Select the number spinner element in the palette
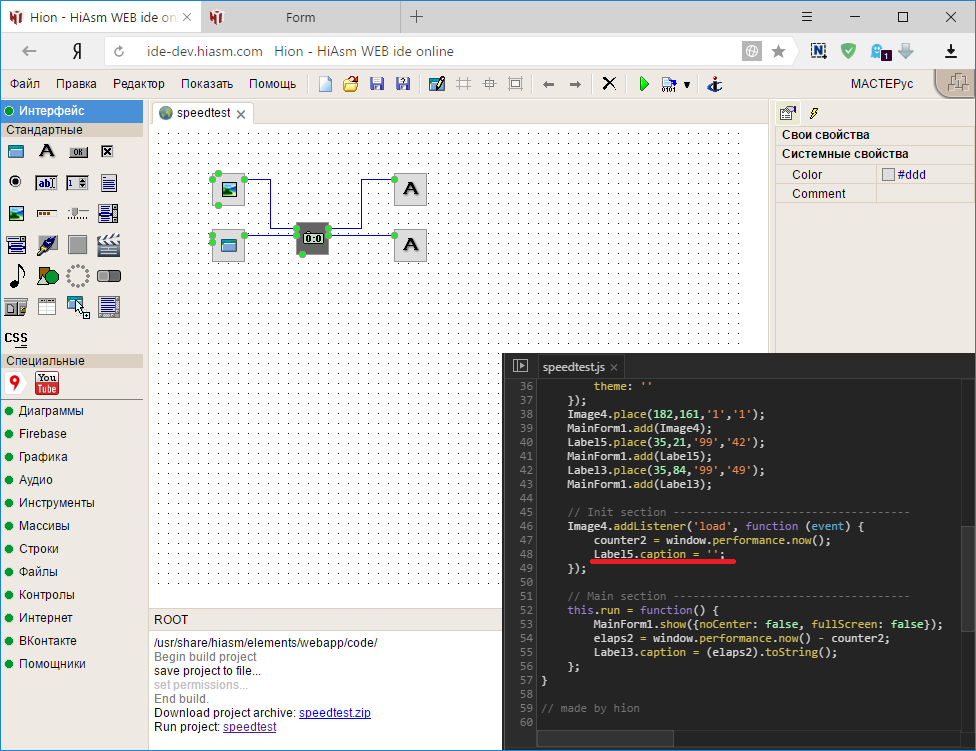Image resolution: width=976 pixels, height=751 pixels. point(77,183)
